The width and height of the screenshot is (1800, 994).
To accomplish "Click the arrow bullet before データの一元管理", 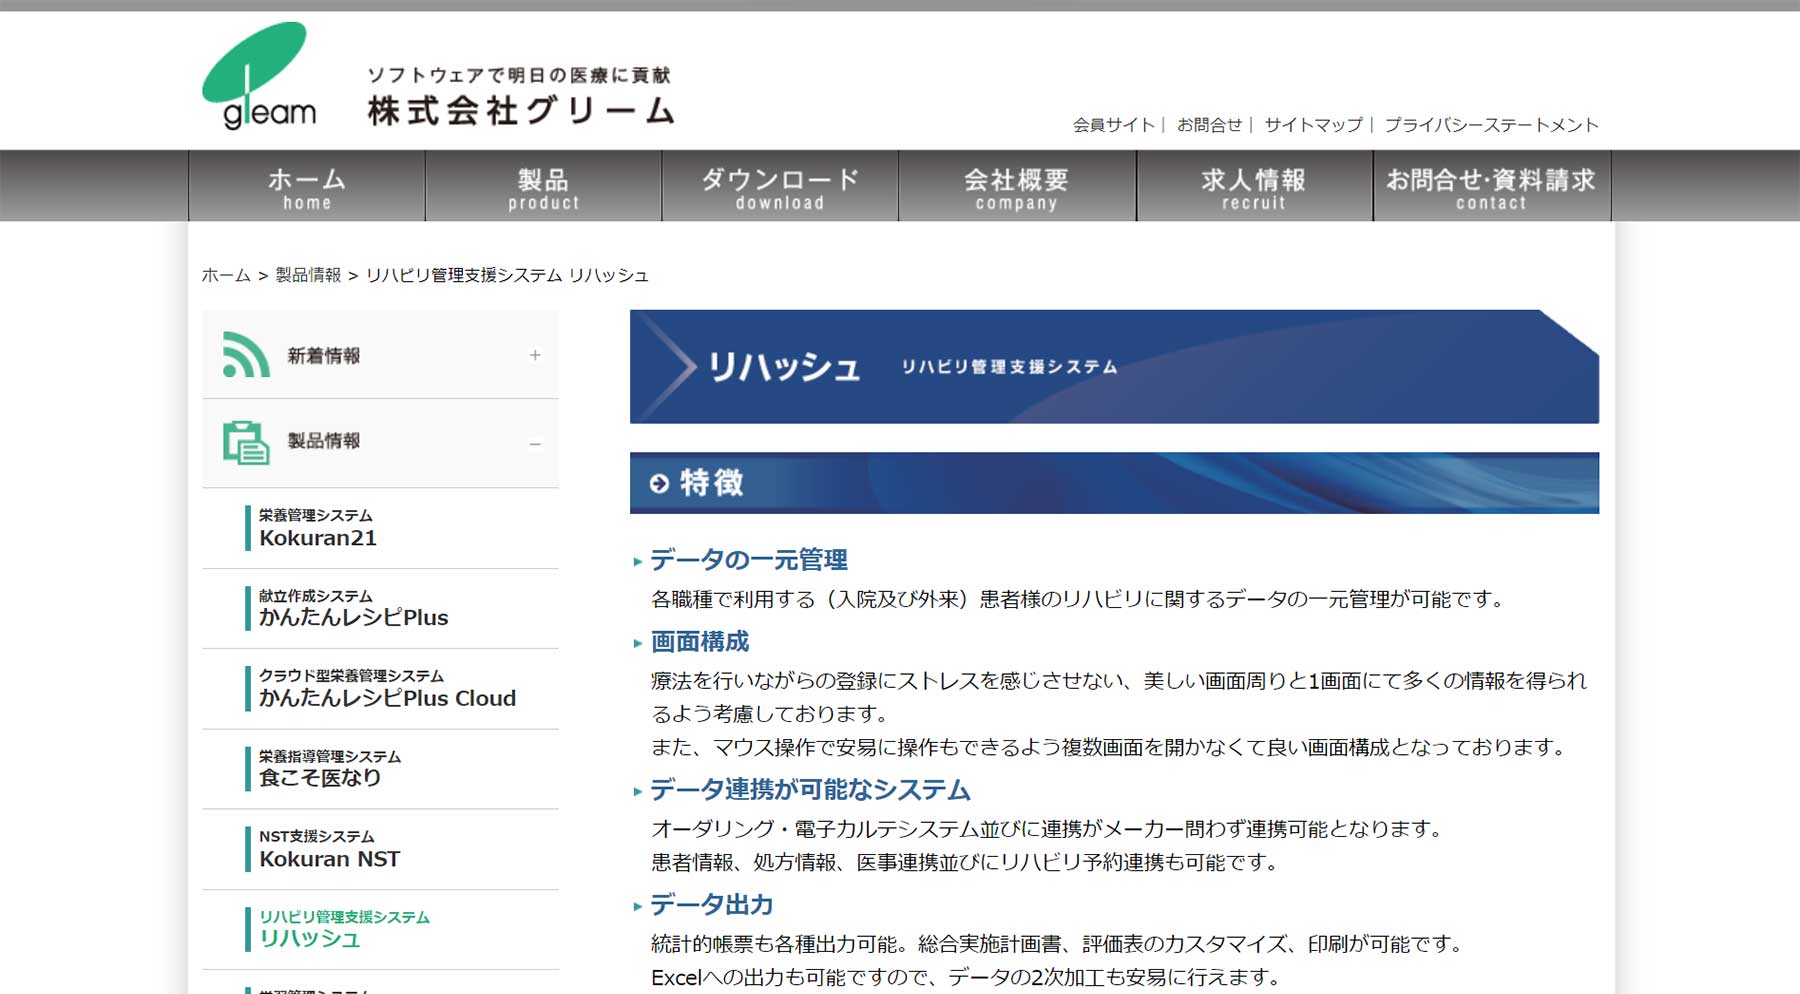I will coord(638,562).
